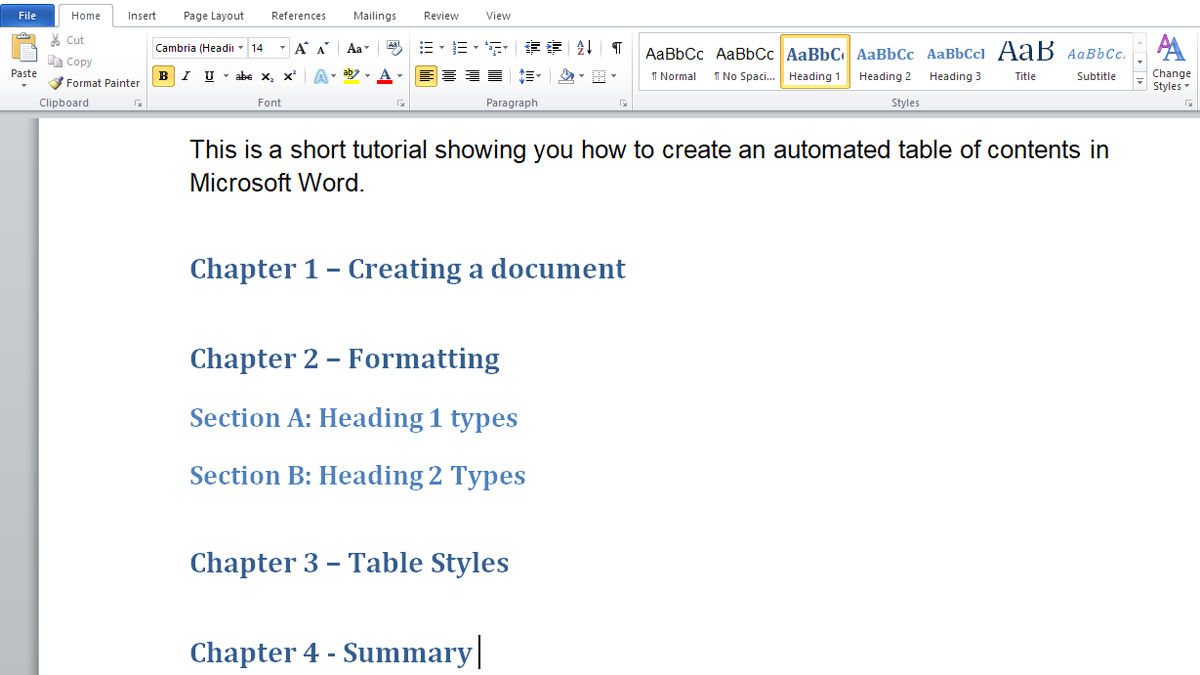
Task: Start a bulleted list
Action: (x=427, y=48)
